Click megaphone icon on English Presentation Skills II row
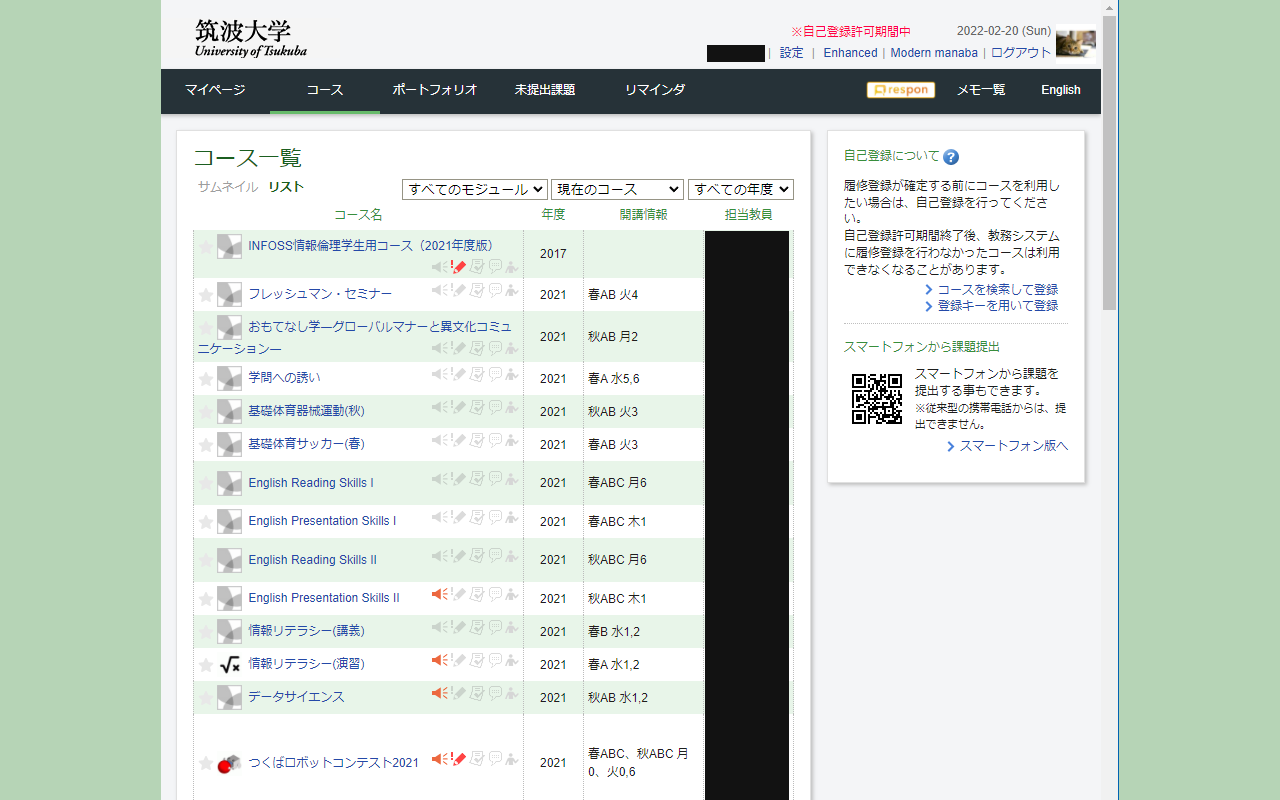1280x800 pixels. coord(437,593)
